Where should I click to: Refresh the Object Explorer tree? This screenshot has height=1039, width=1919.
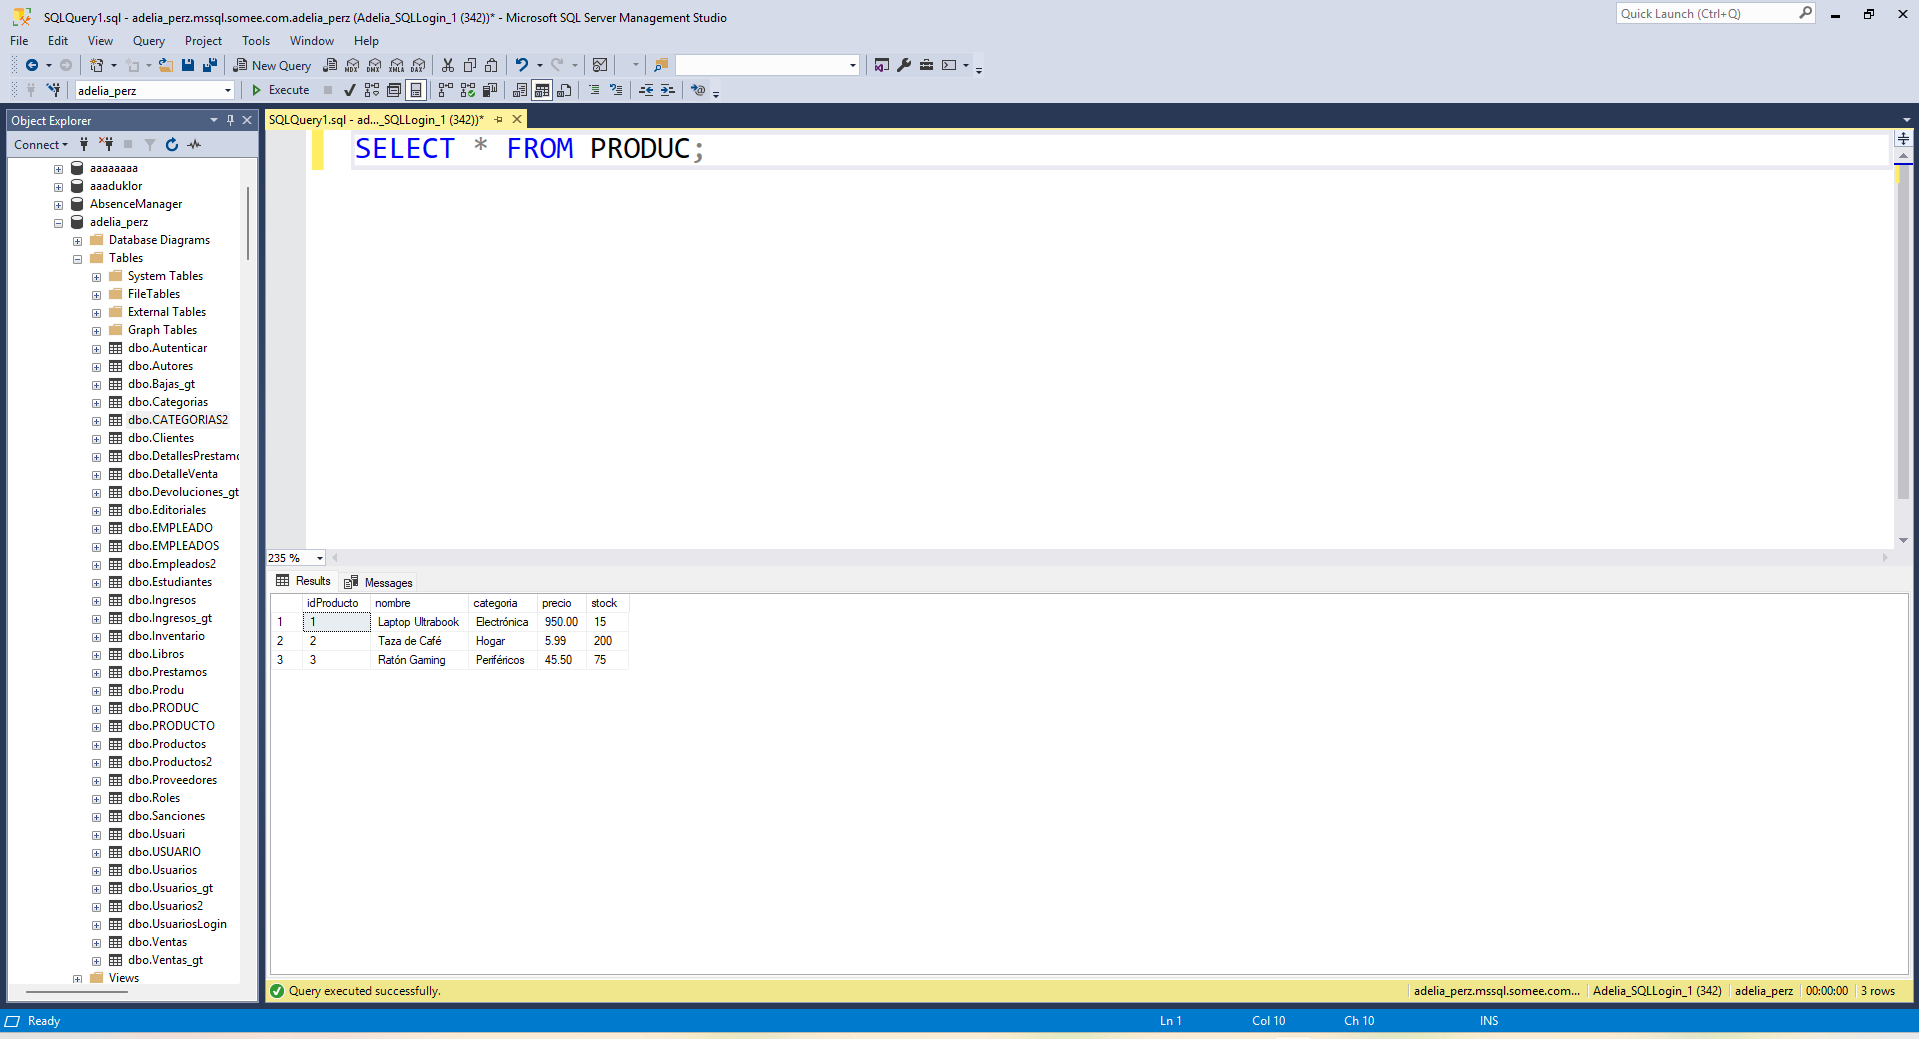pos(172,145)
